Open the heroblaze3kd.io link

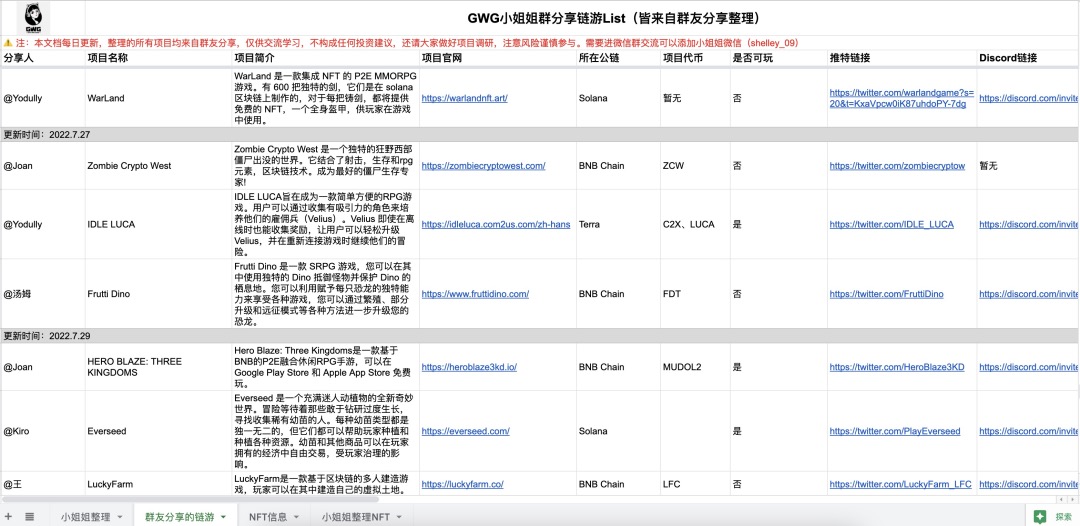pyautogui.click(x=469, y=367)
